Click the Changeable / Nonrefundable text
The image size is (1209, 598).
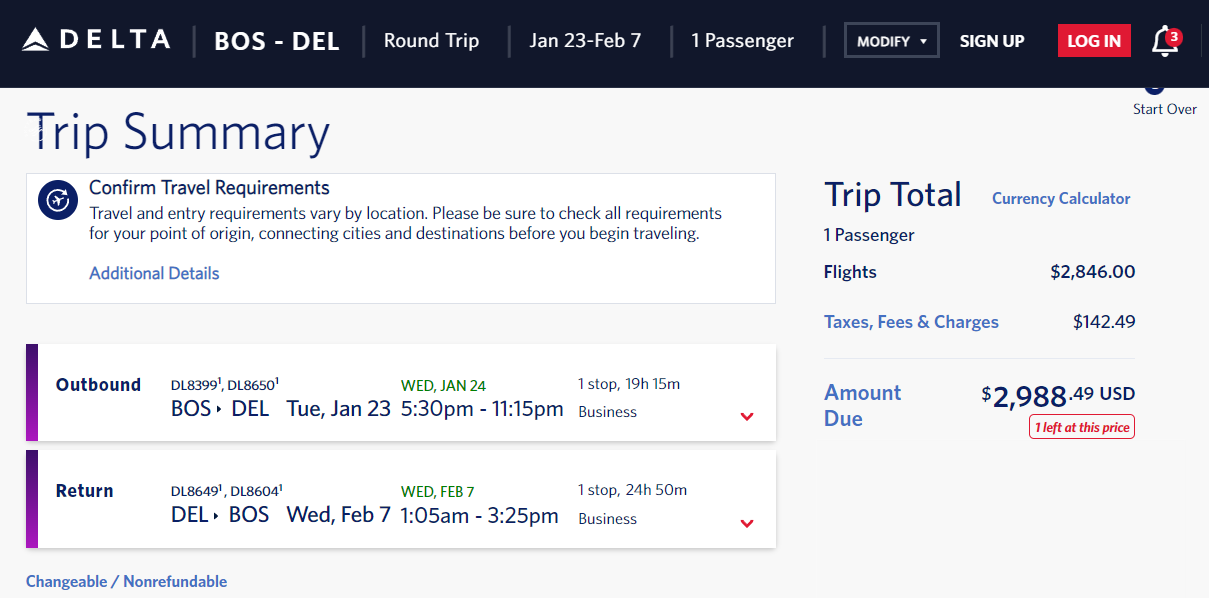coord(126,580)
